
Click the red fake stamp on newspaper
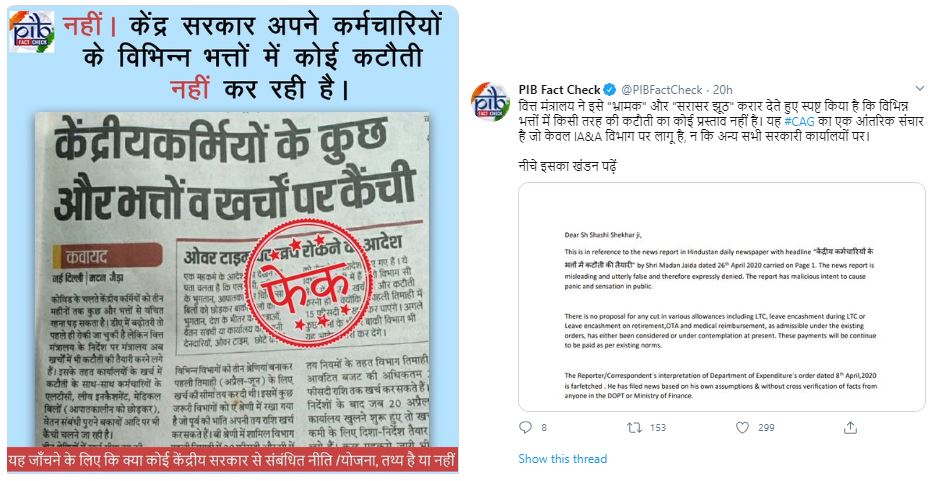311,283
